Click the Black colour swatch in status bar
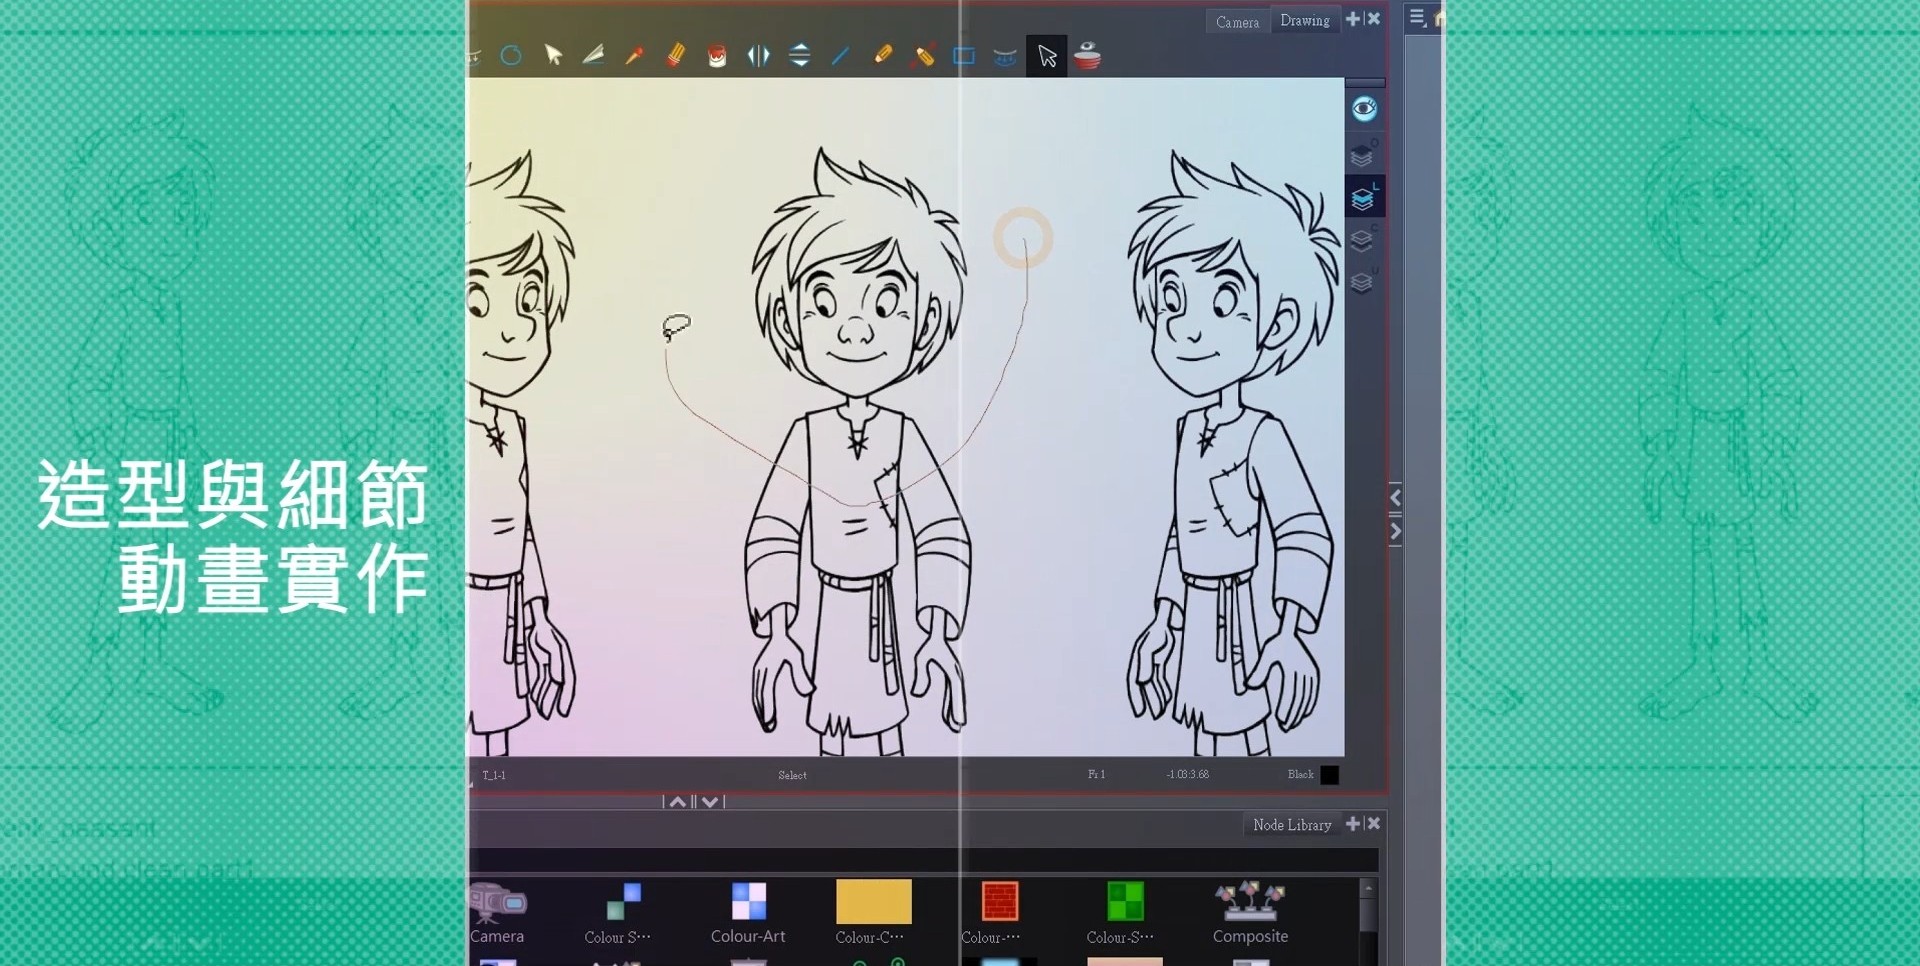1920x966 pixels. (x=1329, y=775)
